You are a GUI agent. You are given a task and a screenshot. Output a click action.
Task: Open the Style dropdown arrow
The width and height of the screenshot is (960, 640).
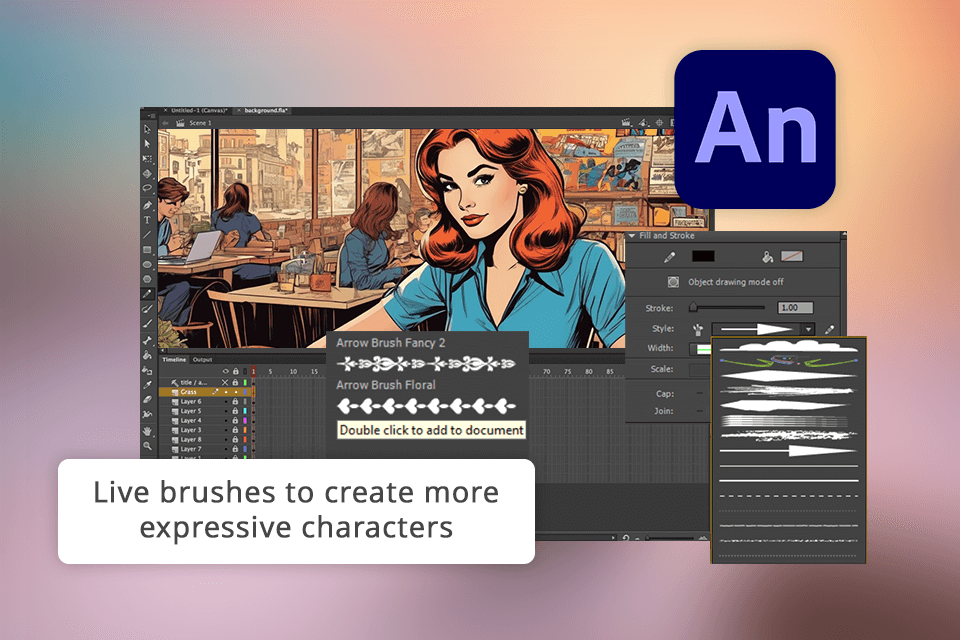coord(808,329)
